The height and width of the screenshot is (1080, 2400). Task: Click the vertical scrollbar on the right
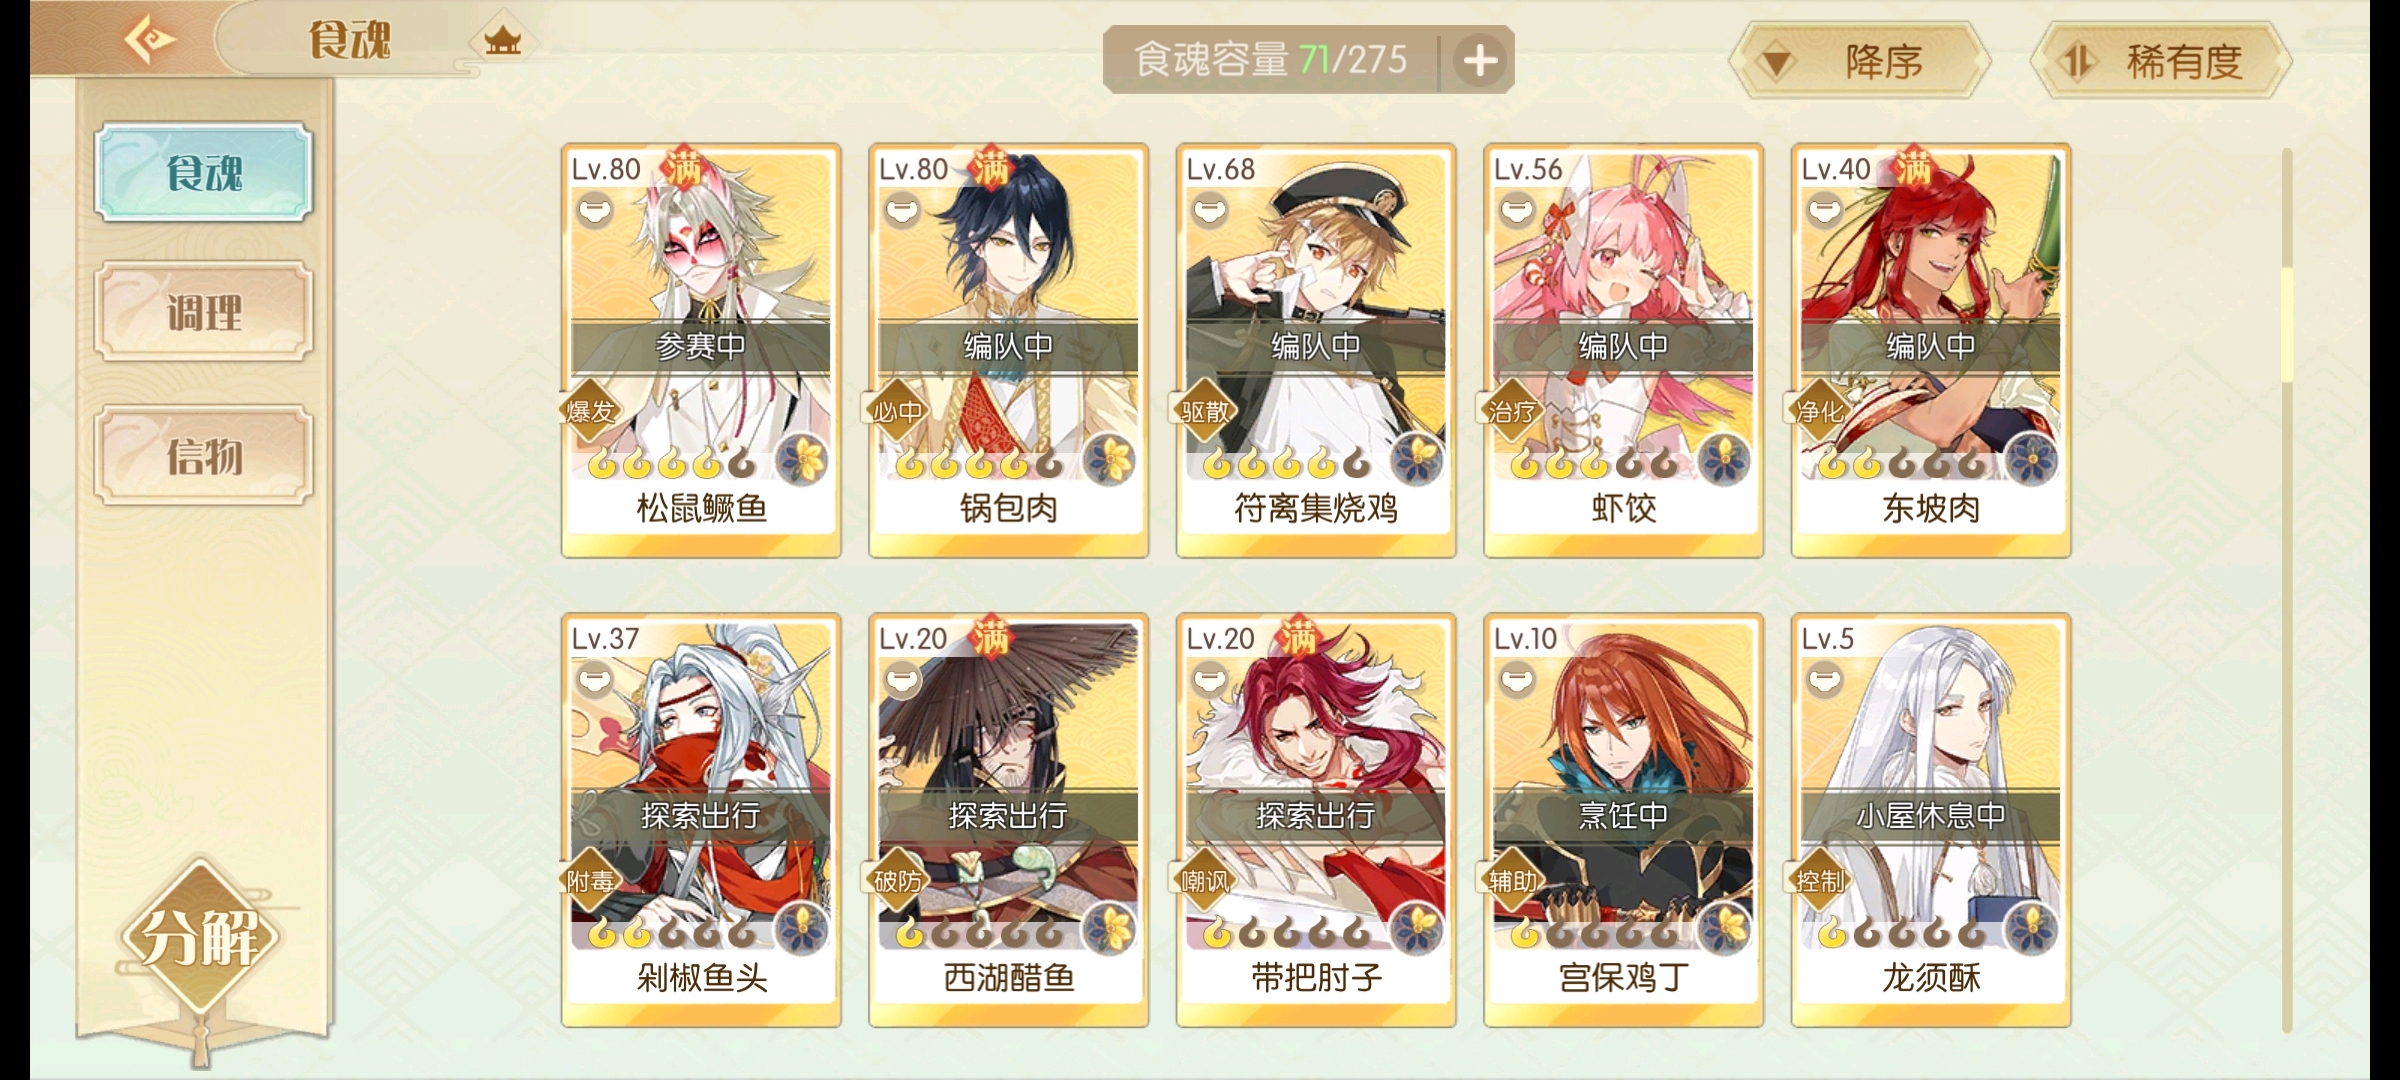pos(2286,590)
